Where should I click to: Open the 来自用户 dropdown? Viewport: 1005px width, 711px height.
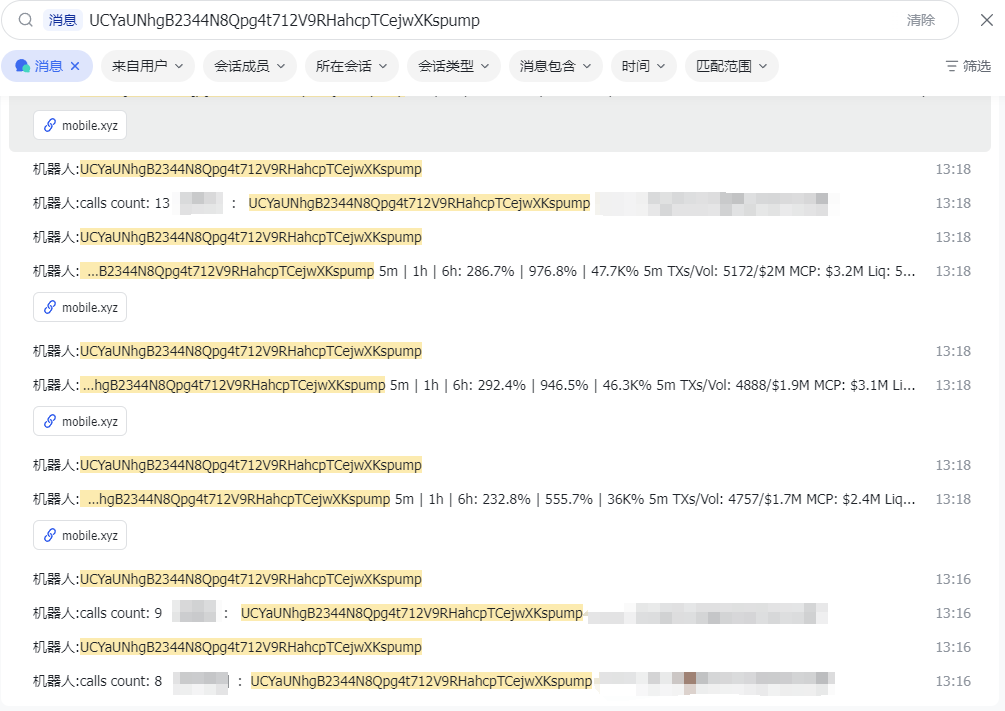point(147,66)
